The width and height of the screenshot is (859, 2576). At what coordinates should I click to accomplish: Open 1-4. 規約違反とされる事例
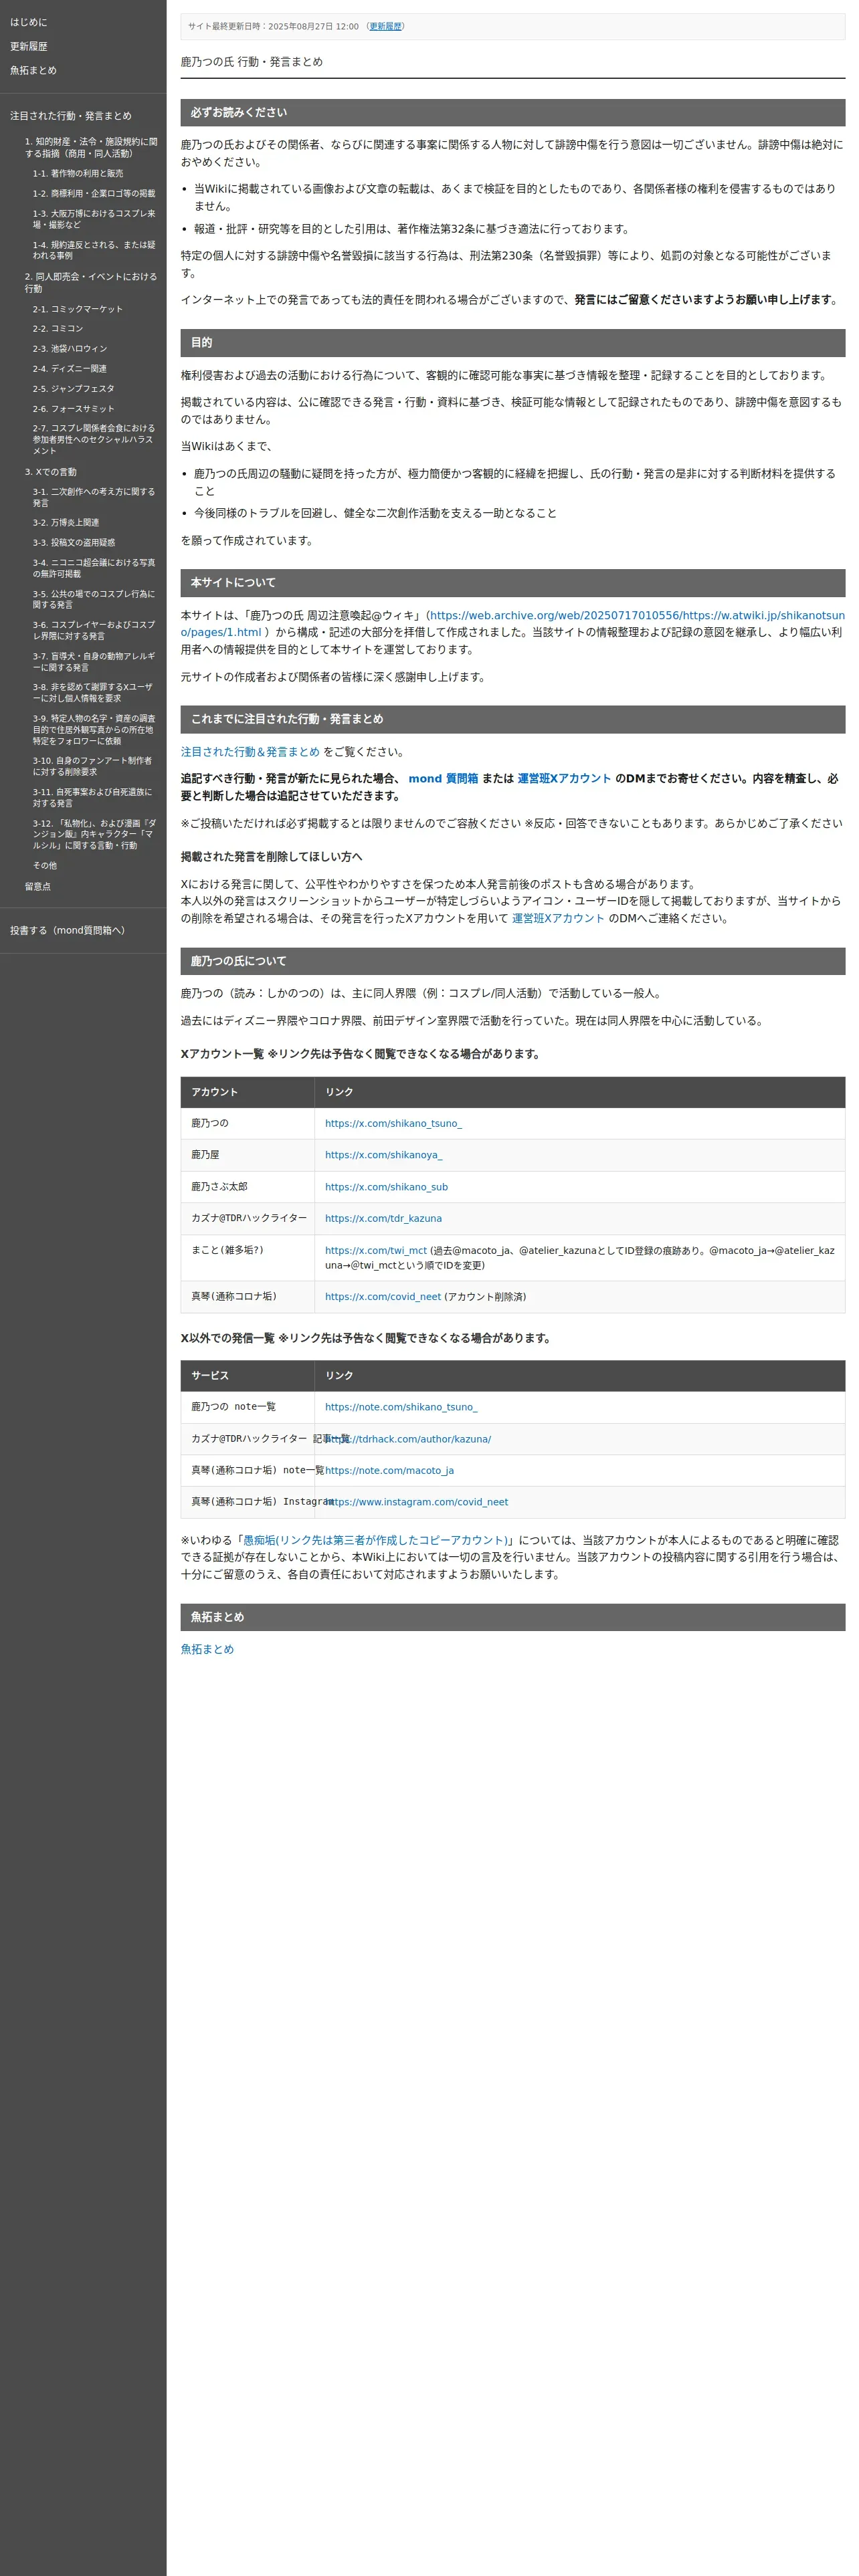point(94,250)
